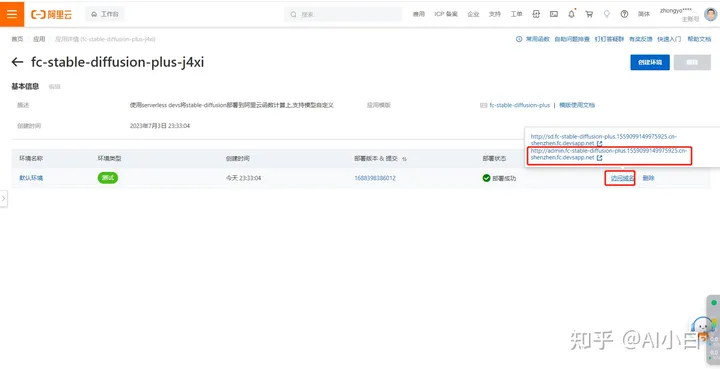The width and height of the screenshot is (720, 369).
Task: Go to 应用 breadcrumb
Action: click(x=39, y=39)
